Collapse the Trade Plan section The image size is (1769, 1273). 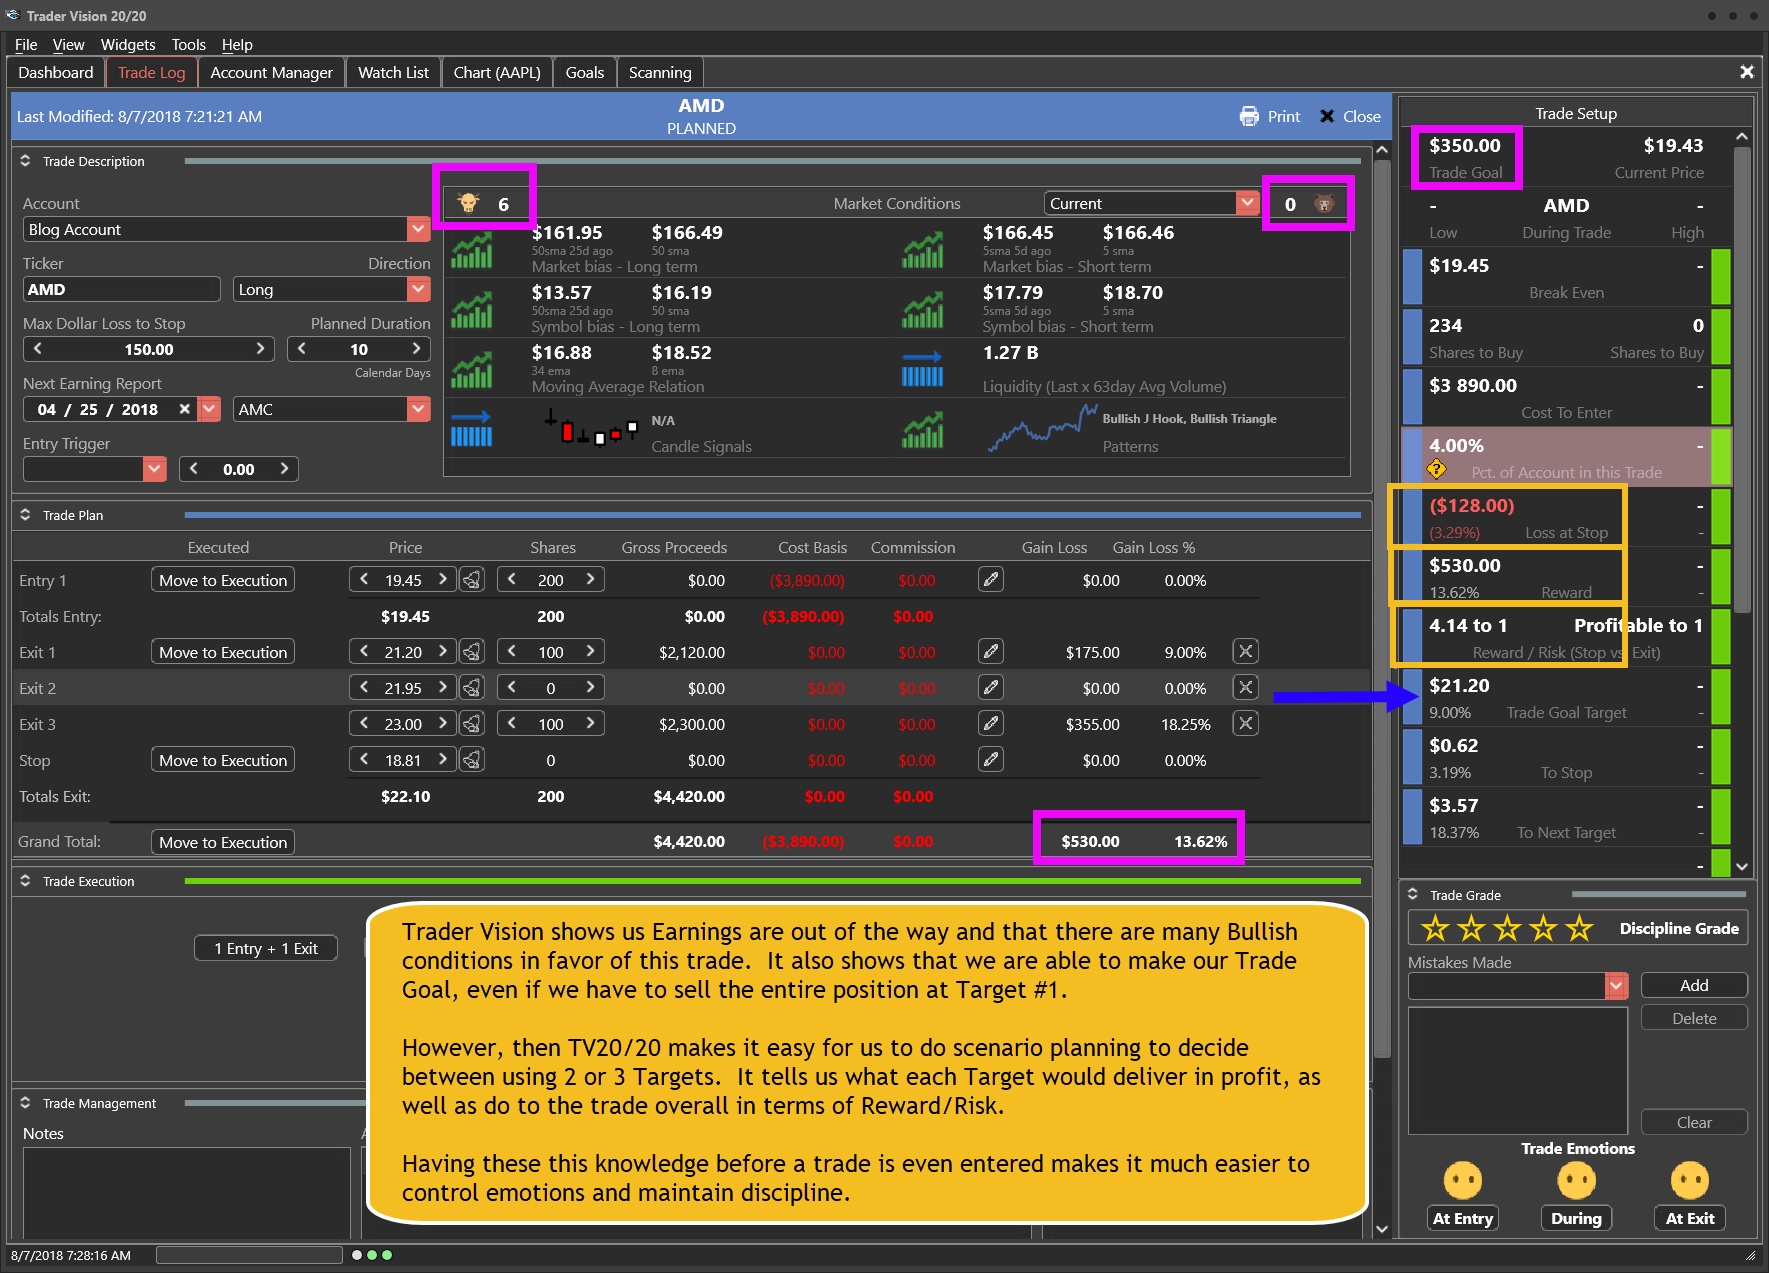tap(25, 515)
